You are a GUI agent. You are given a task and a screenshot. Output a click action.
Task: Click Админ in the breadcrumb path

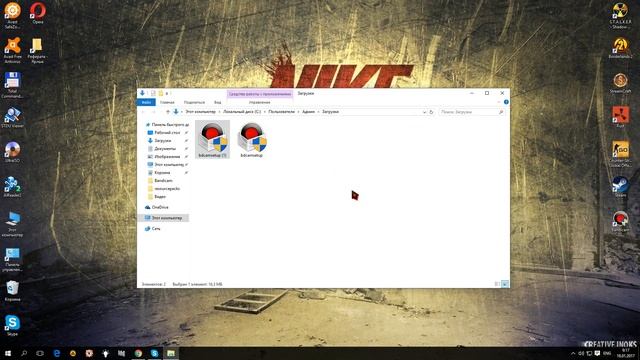point(308,112)
